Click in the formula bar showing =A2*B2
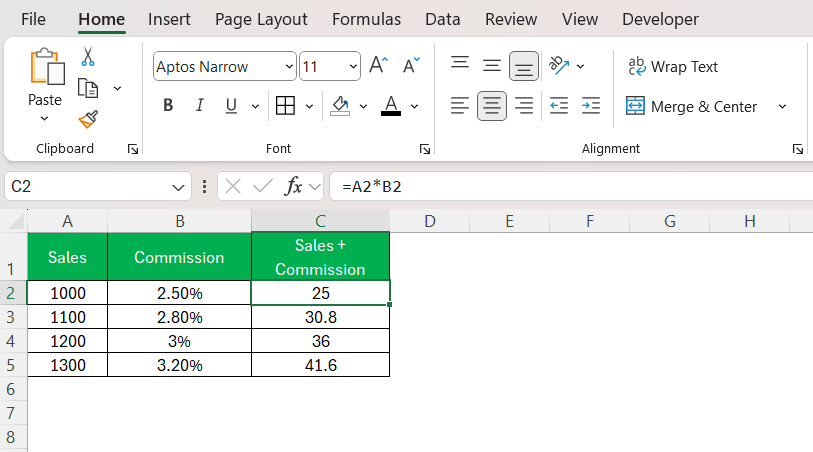 pos(570,186)
